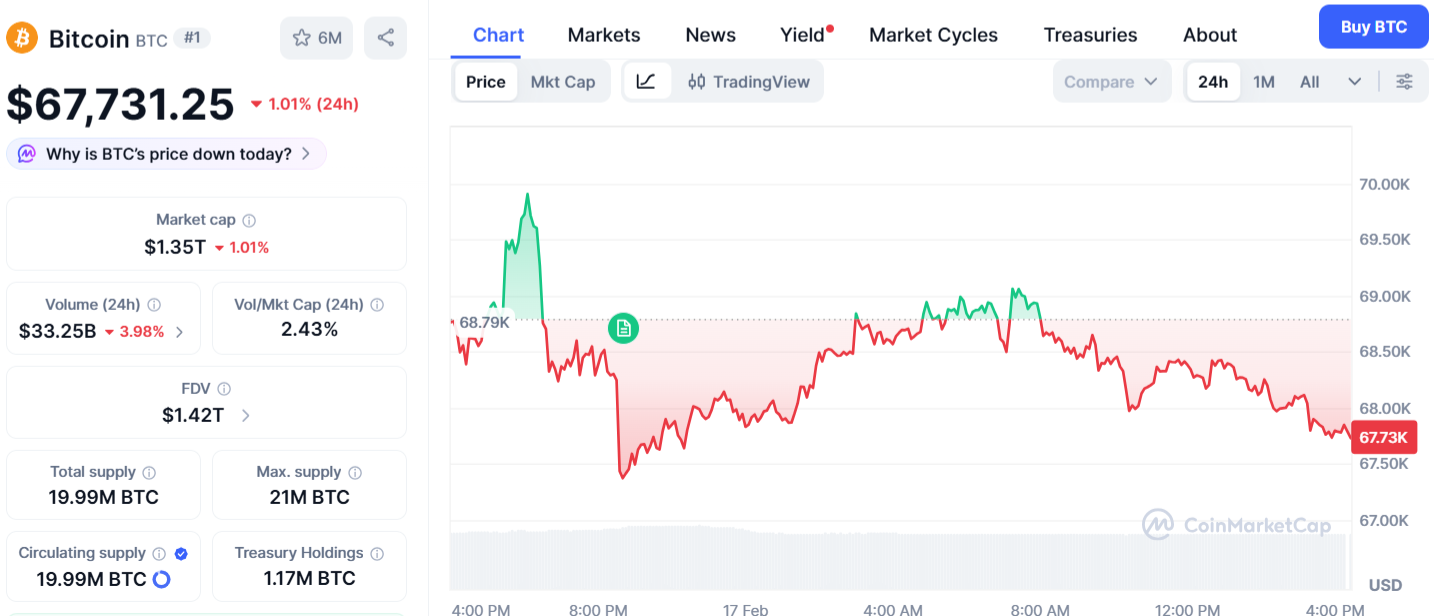Expand the time range chevron next to All
Screen dimensions: 1434x616
pyautogui.click(x=1355, y=81)
